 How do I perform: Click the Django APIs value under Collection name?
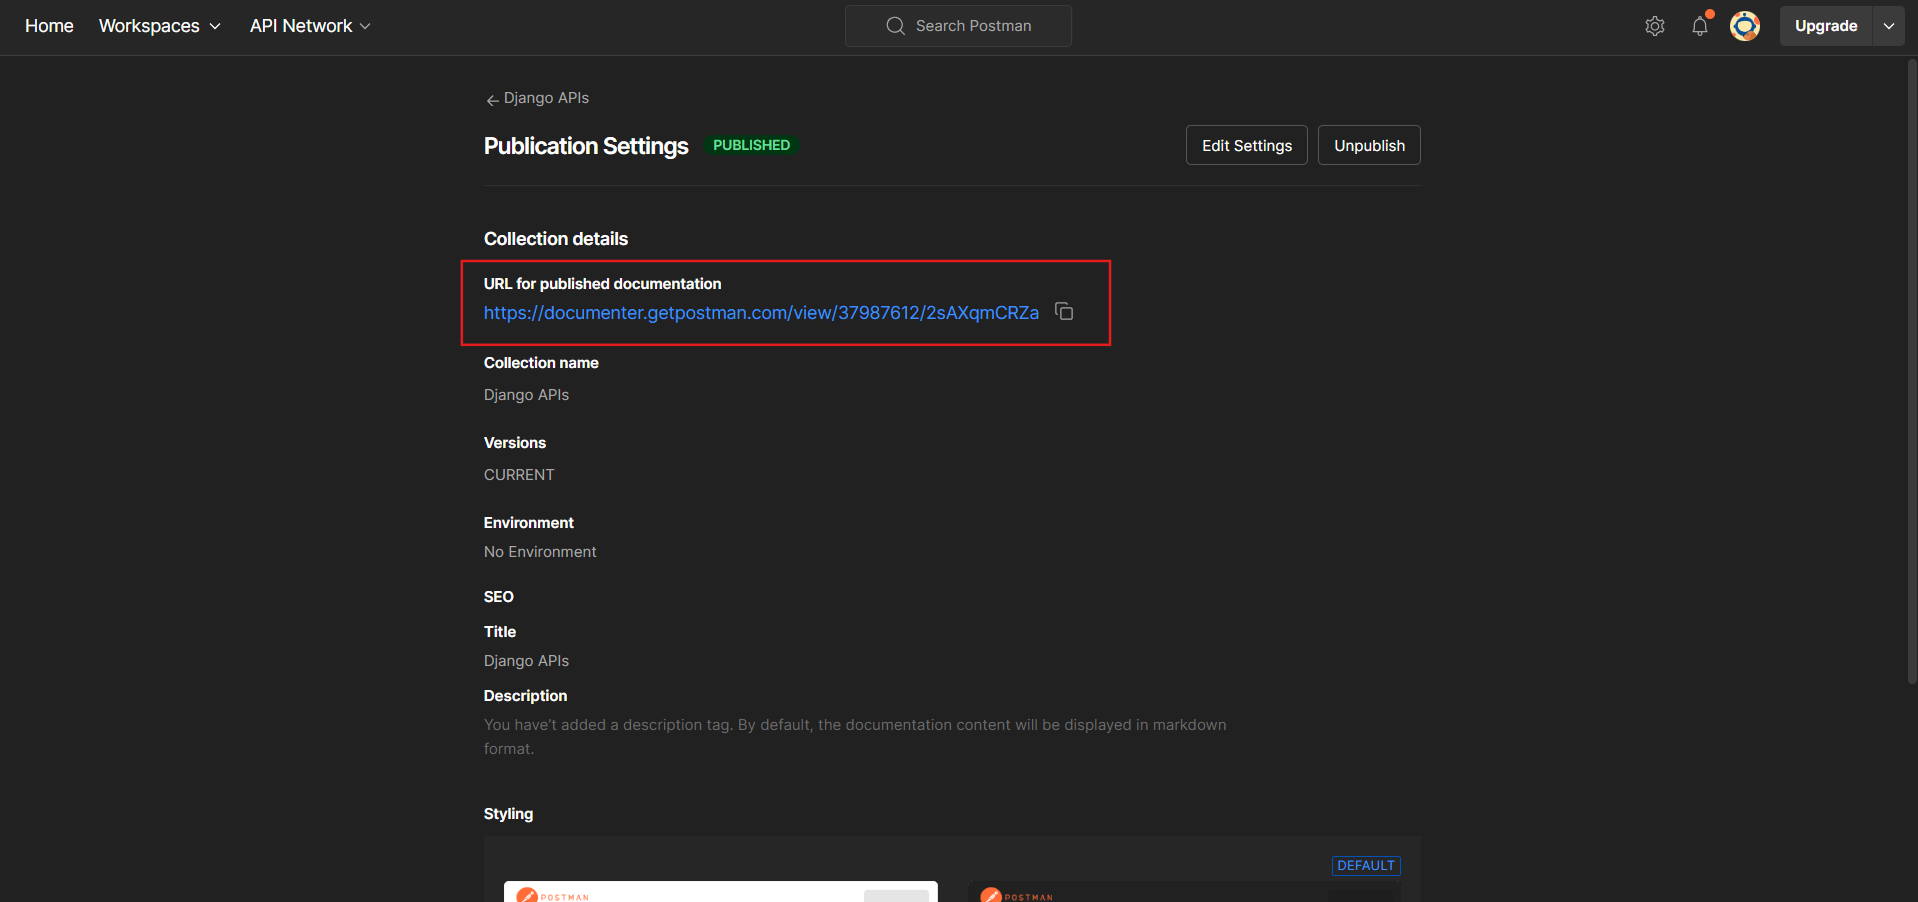tap(526, 395)
